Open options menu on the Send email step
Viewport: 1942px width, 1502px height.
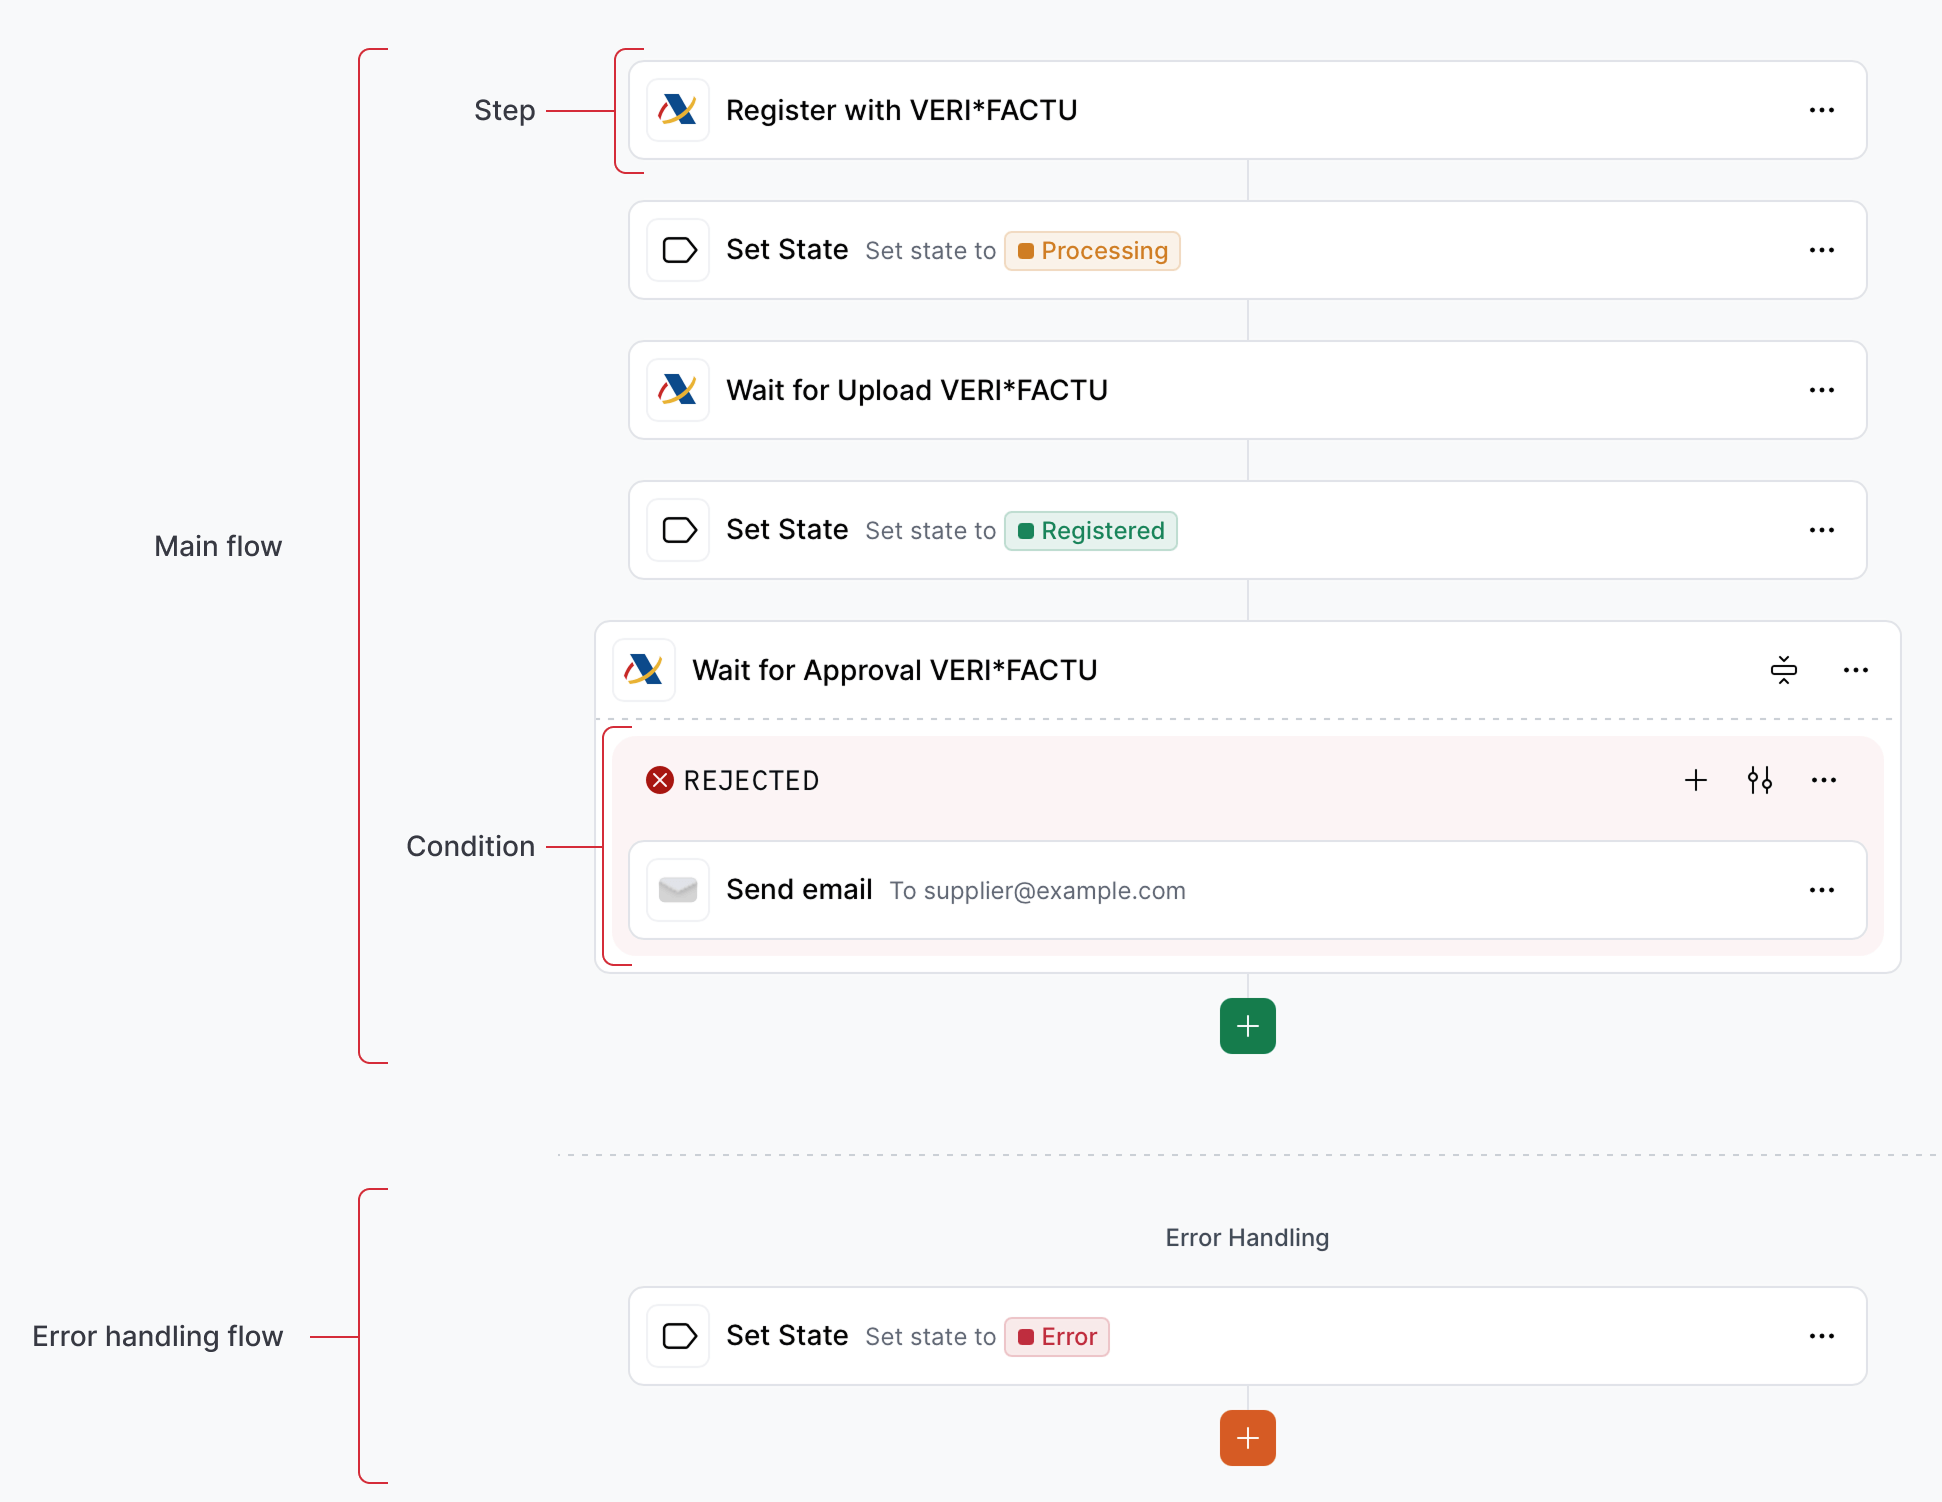click(1822, 890)
